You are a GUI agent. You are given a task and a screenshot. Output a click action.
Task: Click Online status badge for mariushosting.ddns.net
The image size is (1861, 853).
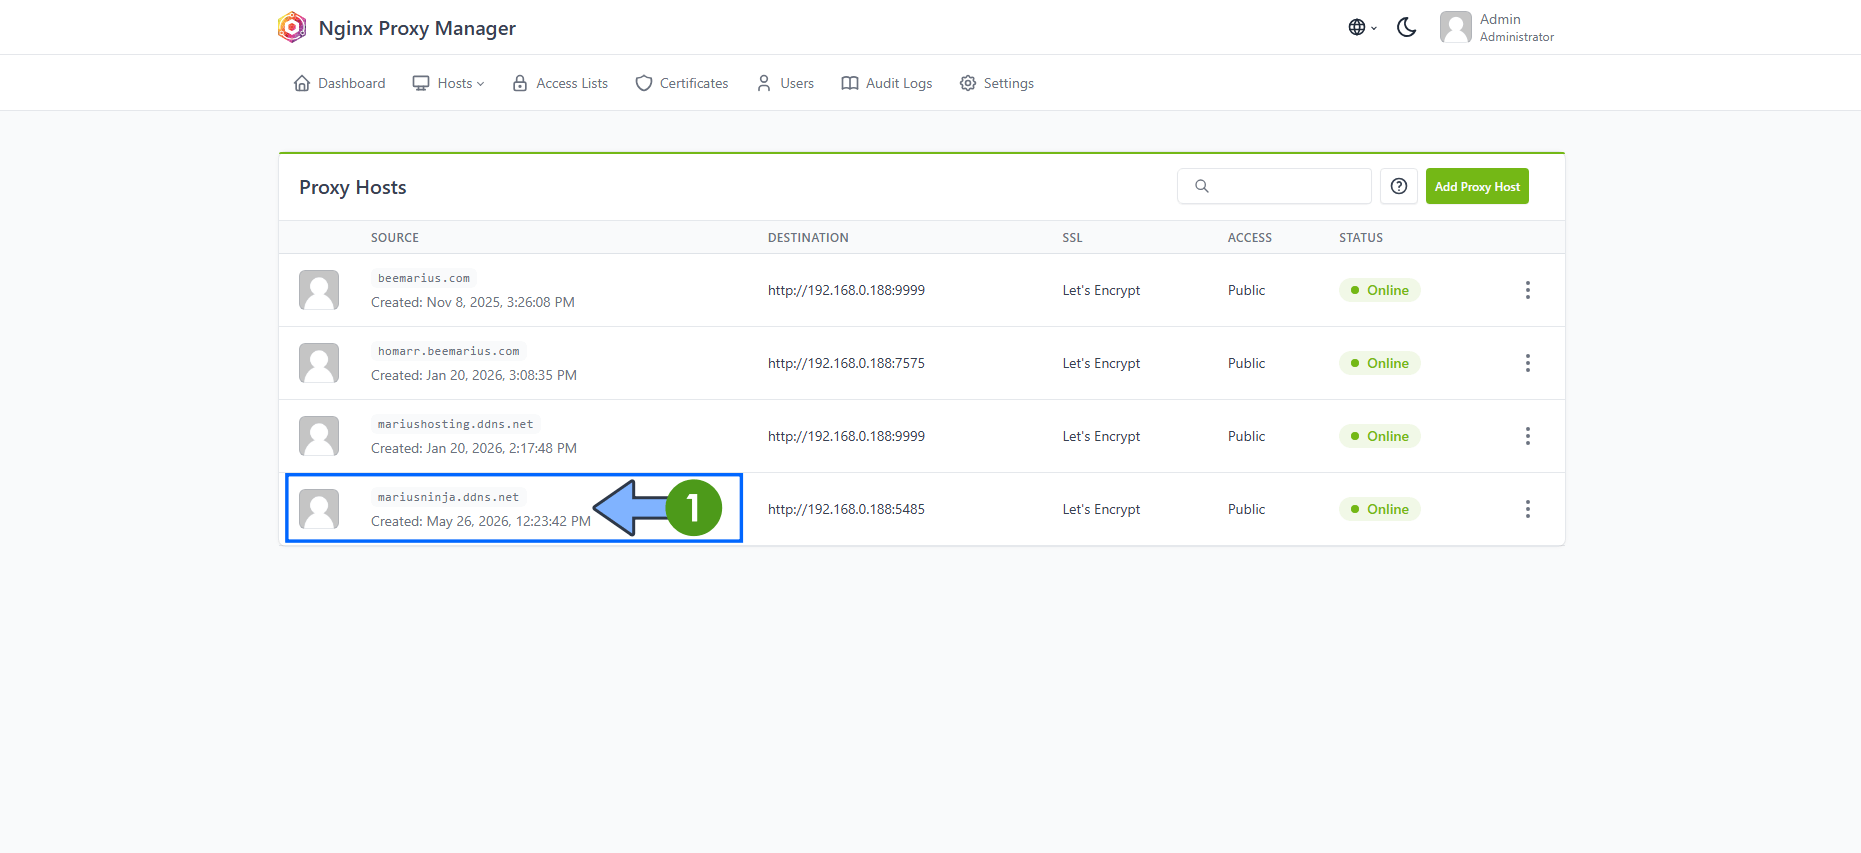[x=1380, y=436]
